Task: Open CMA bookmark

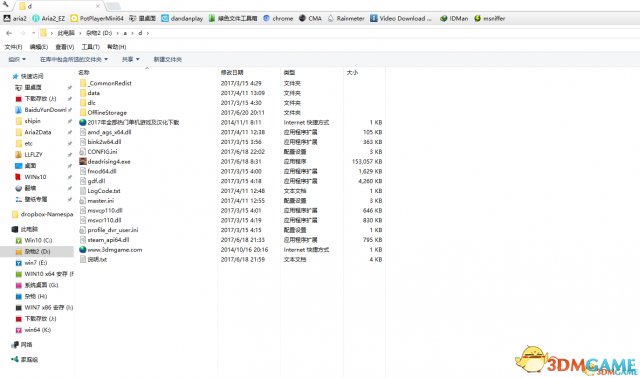Action: pyautogui.click(x=310, y=18)
